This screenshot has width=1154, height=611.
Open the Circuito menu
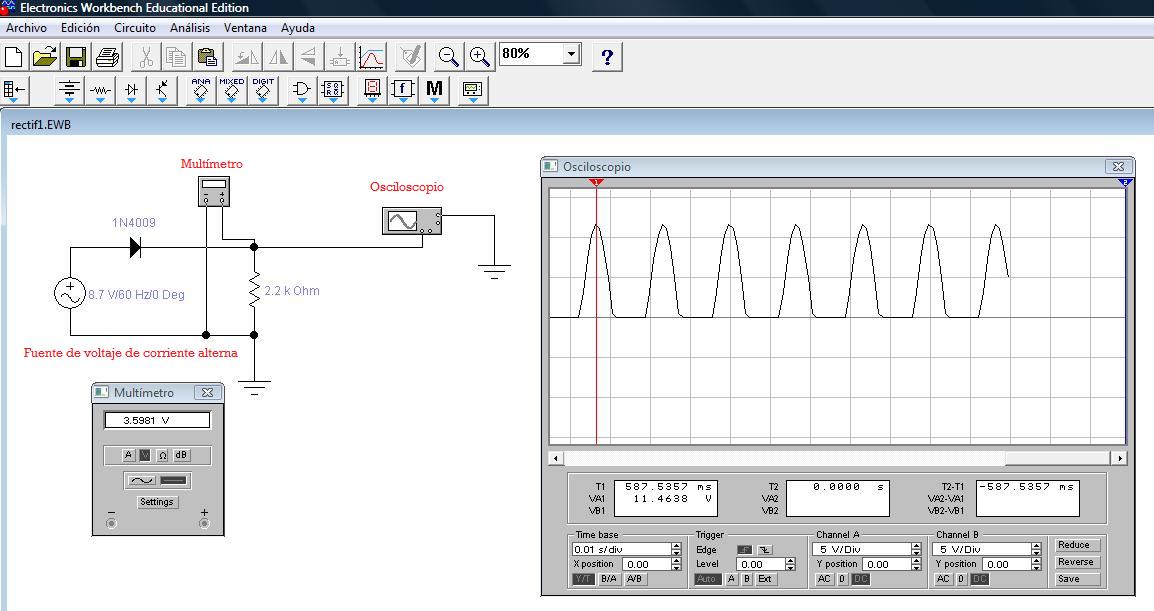(135, 28)
